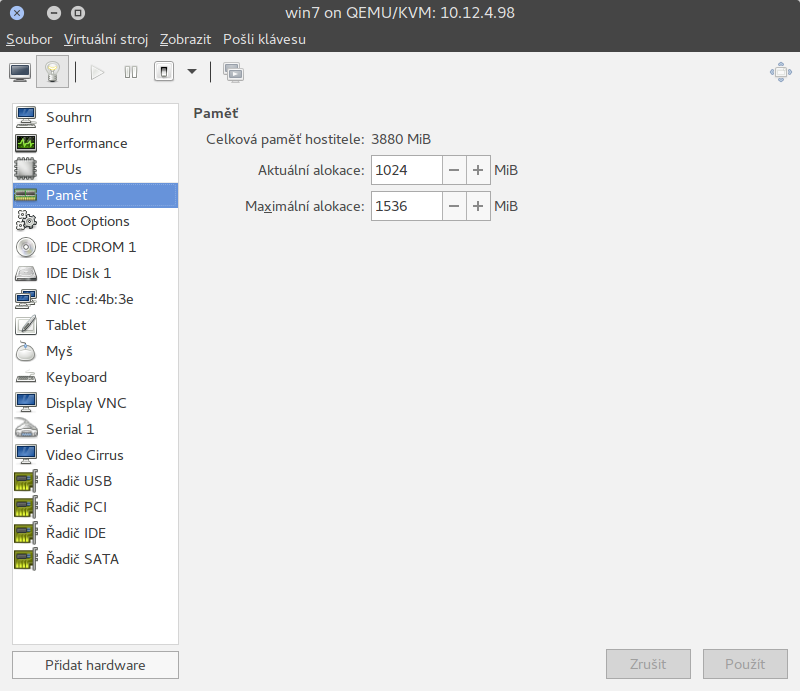Click the fullscreen icon at top right
The width and height of the screenshot is (800, 691).
[780, 72]
